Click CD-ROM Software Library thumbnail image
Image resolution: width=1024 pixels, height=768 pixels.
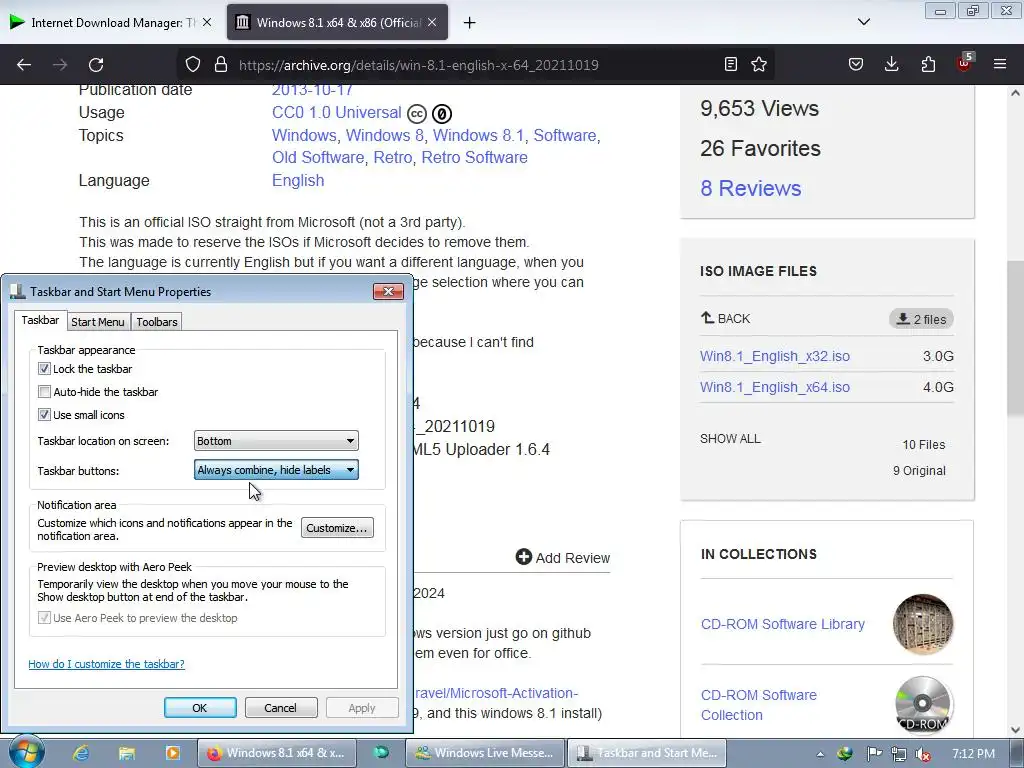(923, 624)
